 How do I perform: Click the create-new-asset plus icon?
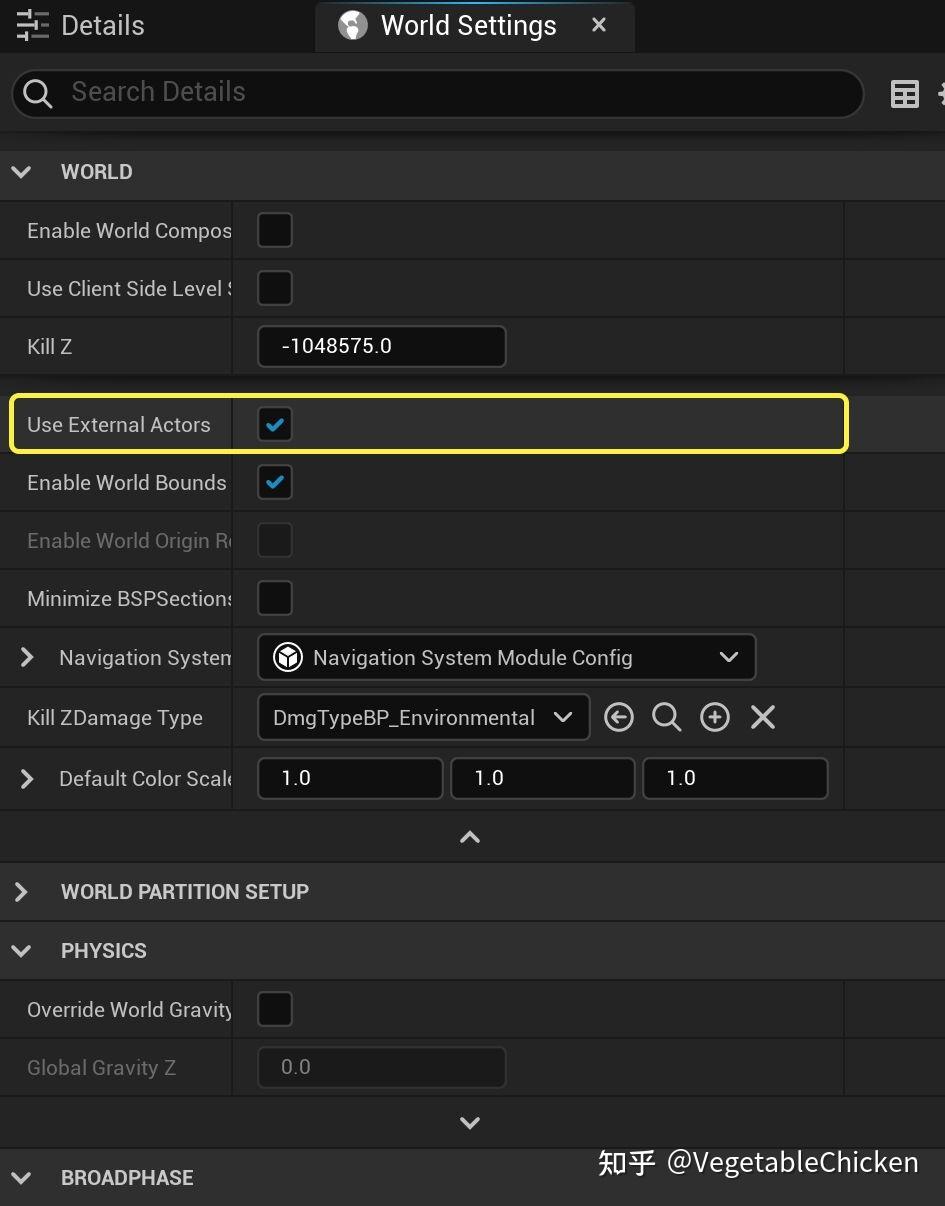click(x=714, y=717)
